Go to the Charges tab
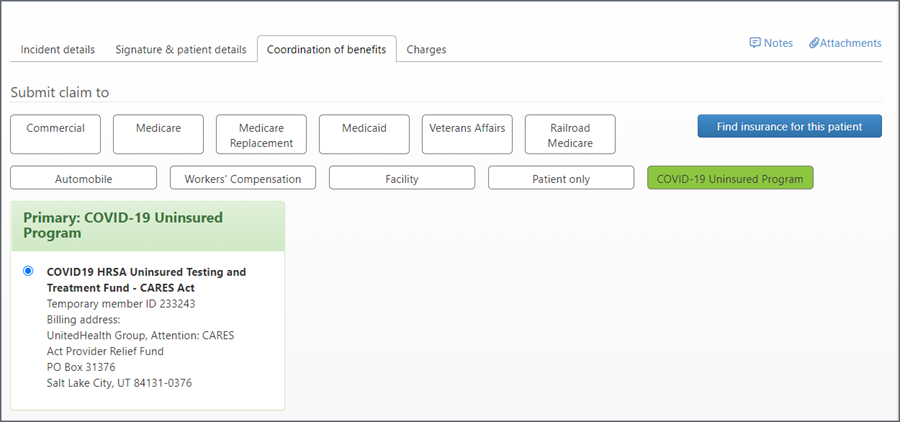This screenshot has height=422, width=900. (x=426, y=49)
